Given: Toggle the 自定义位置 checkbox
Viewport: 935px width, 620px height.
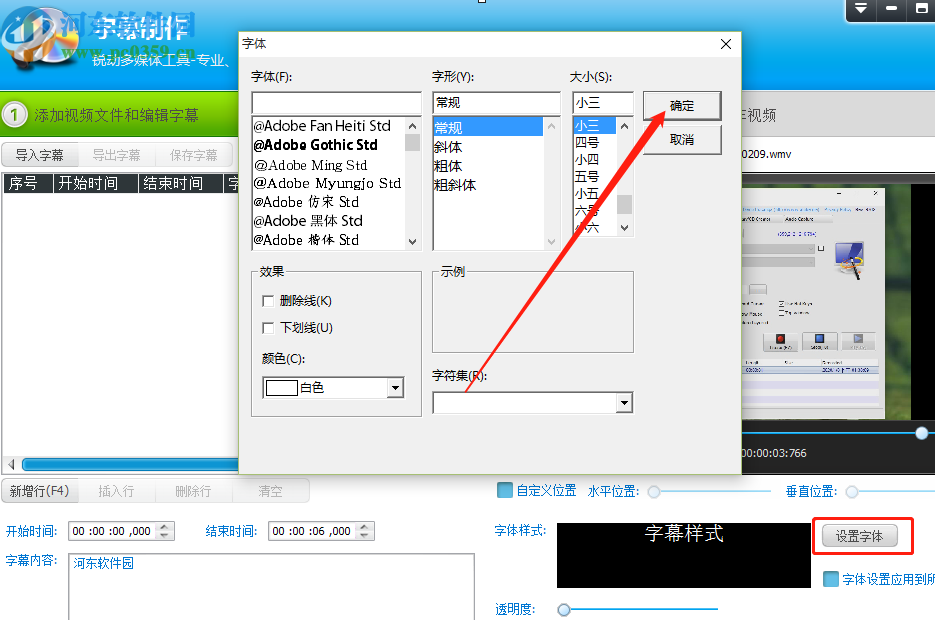Looking at the screenshot, I should (505, 491).
